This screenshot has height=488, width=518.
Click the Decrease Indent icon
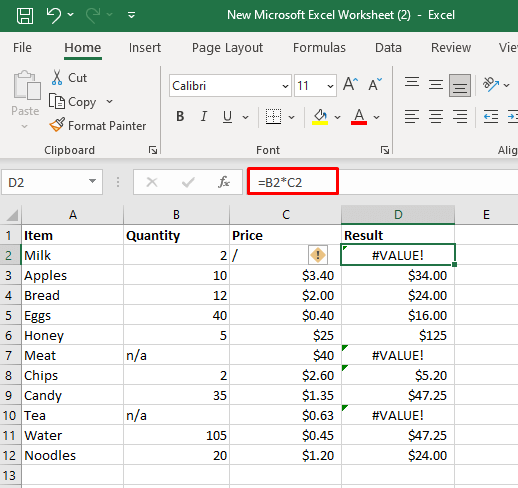[x=491, y=117]
